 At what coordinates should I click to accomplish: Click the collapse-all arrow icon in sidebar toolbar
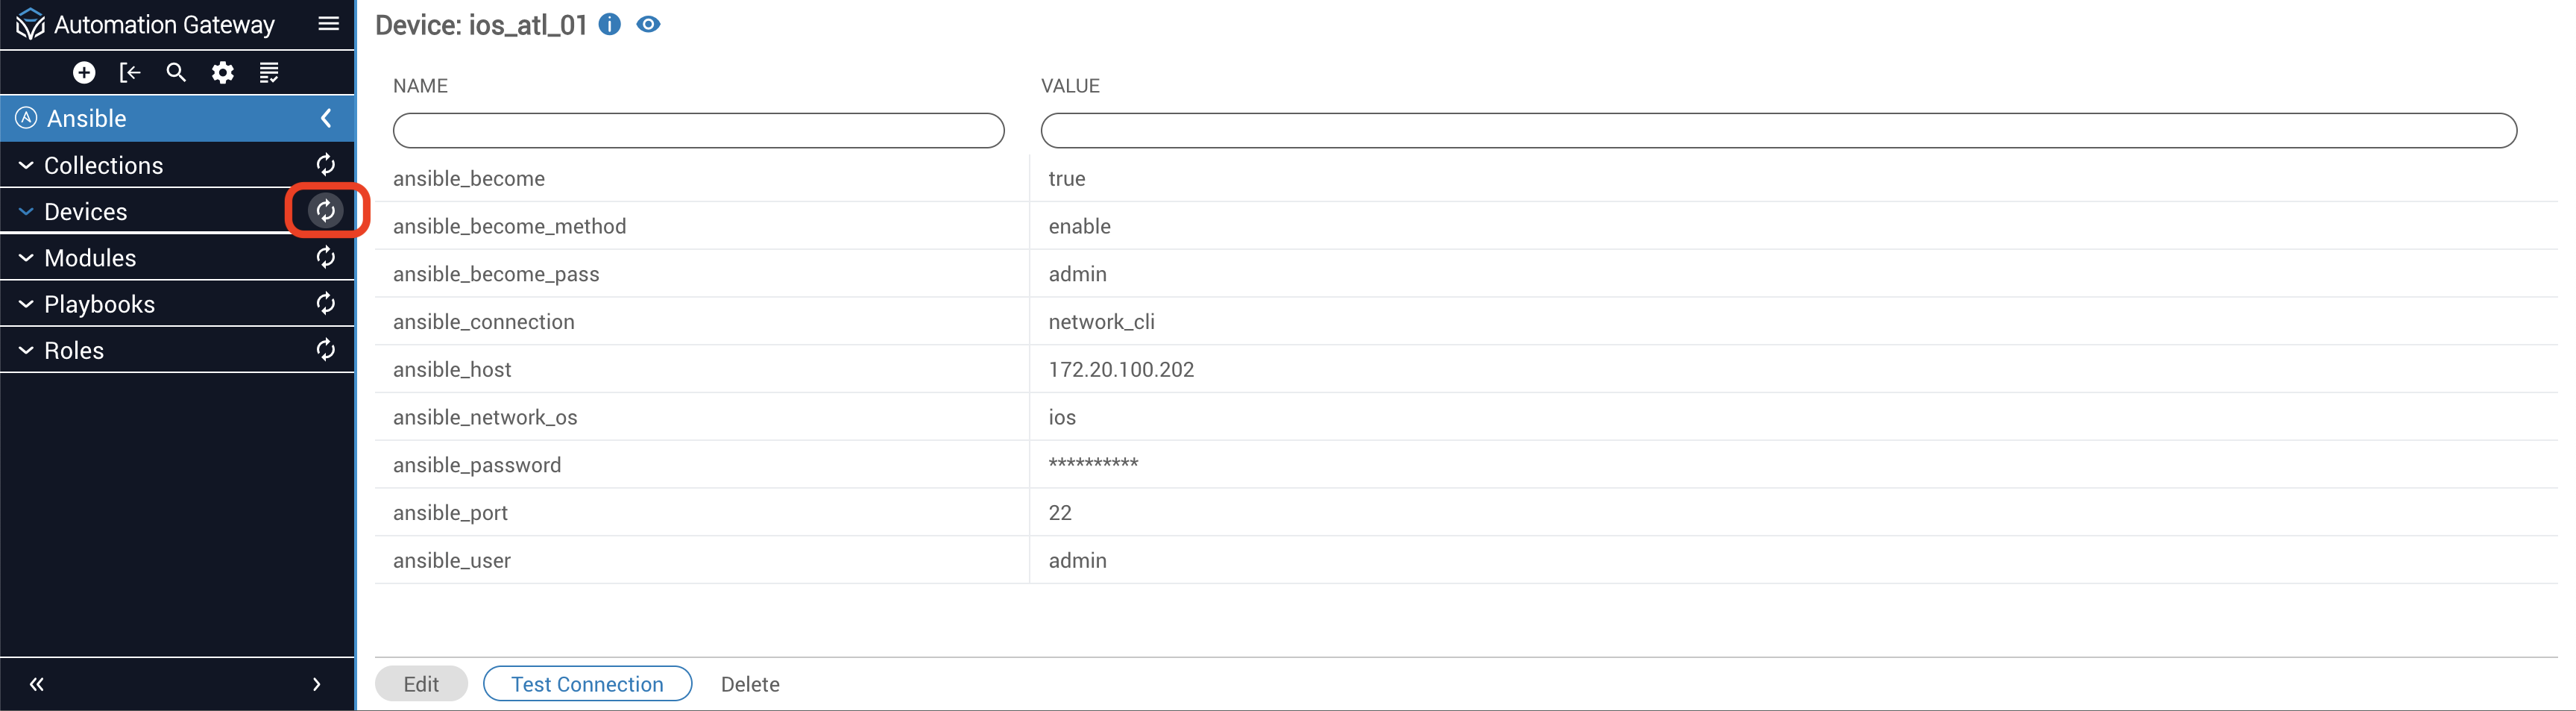(130, 72)
